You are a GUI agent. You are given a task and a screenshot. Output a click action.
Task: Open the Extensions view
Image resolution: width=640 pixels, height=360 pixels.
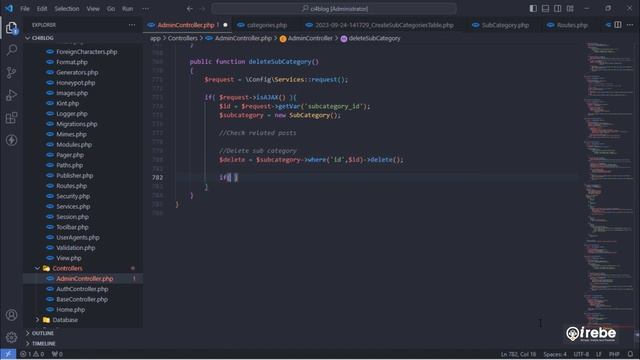(11, 118)
